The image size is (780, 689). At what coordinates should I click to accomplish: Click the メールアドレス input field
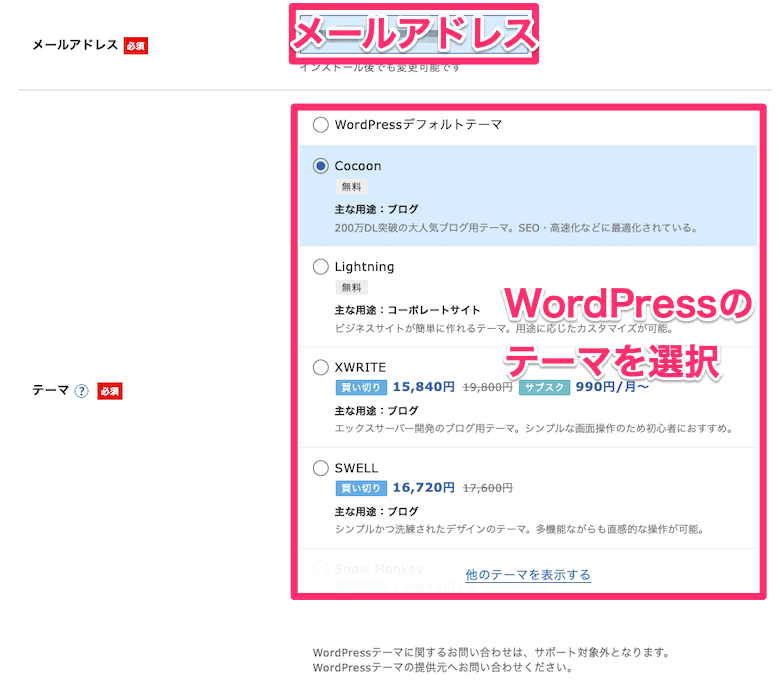414,35
